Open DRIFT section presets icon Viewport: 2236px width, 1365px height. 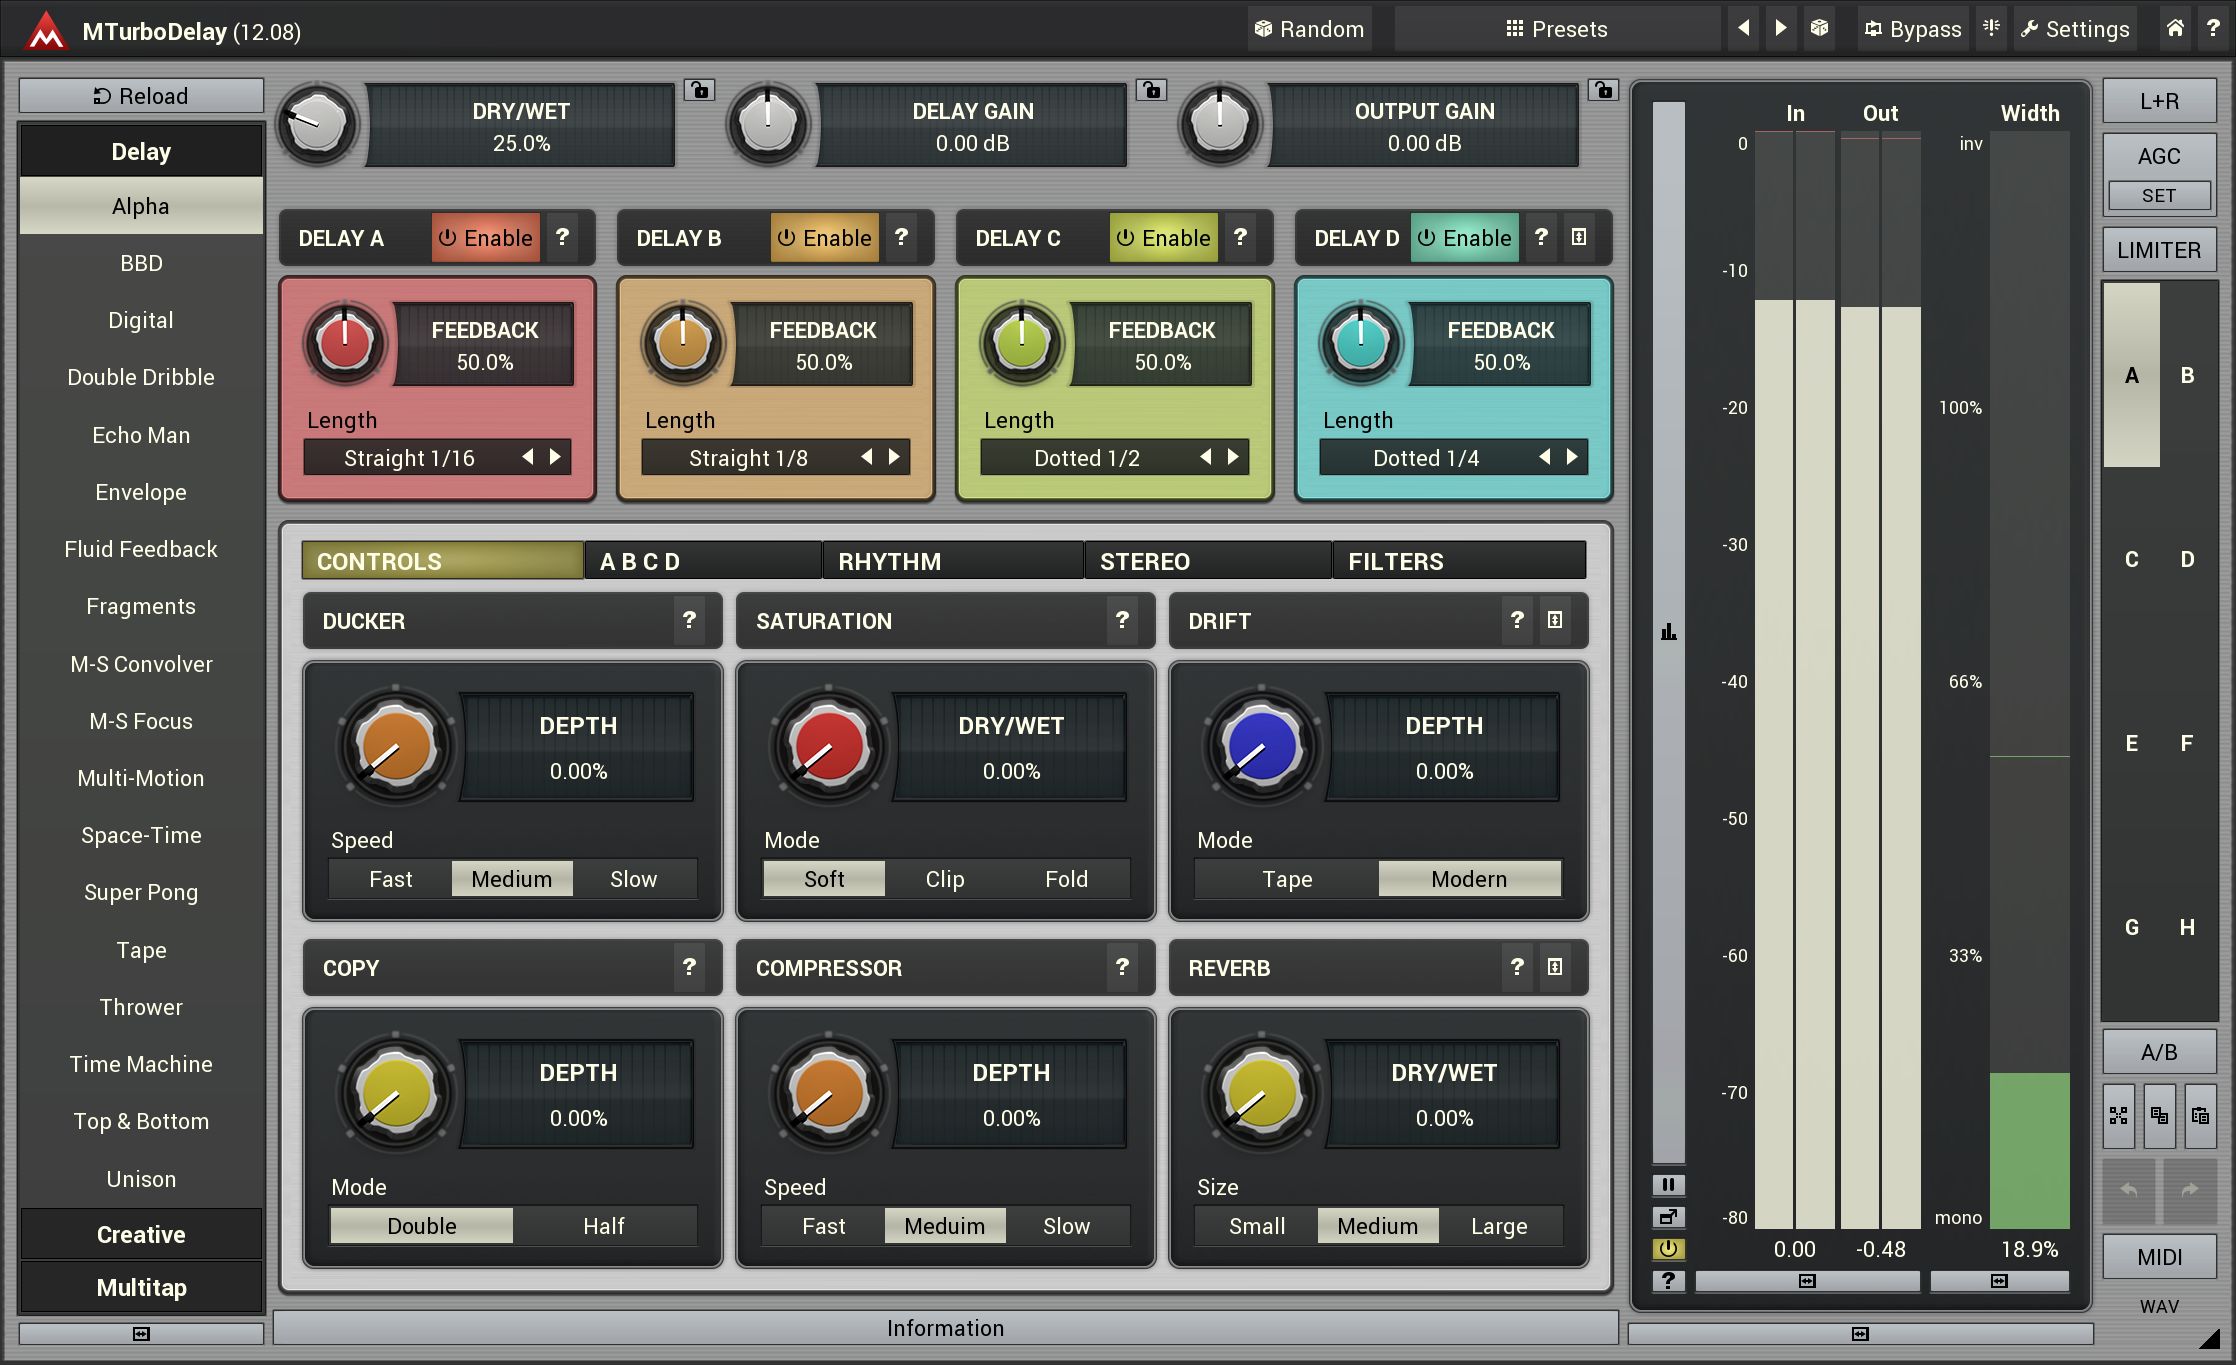tap(1555, 620)
